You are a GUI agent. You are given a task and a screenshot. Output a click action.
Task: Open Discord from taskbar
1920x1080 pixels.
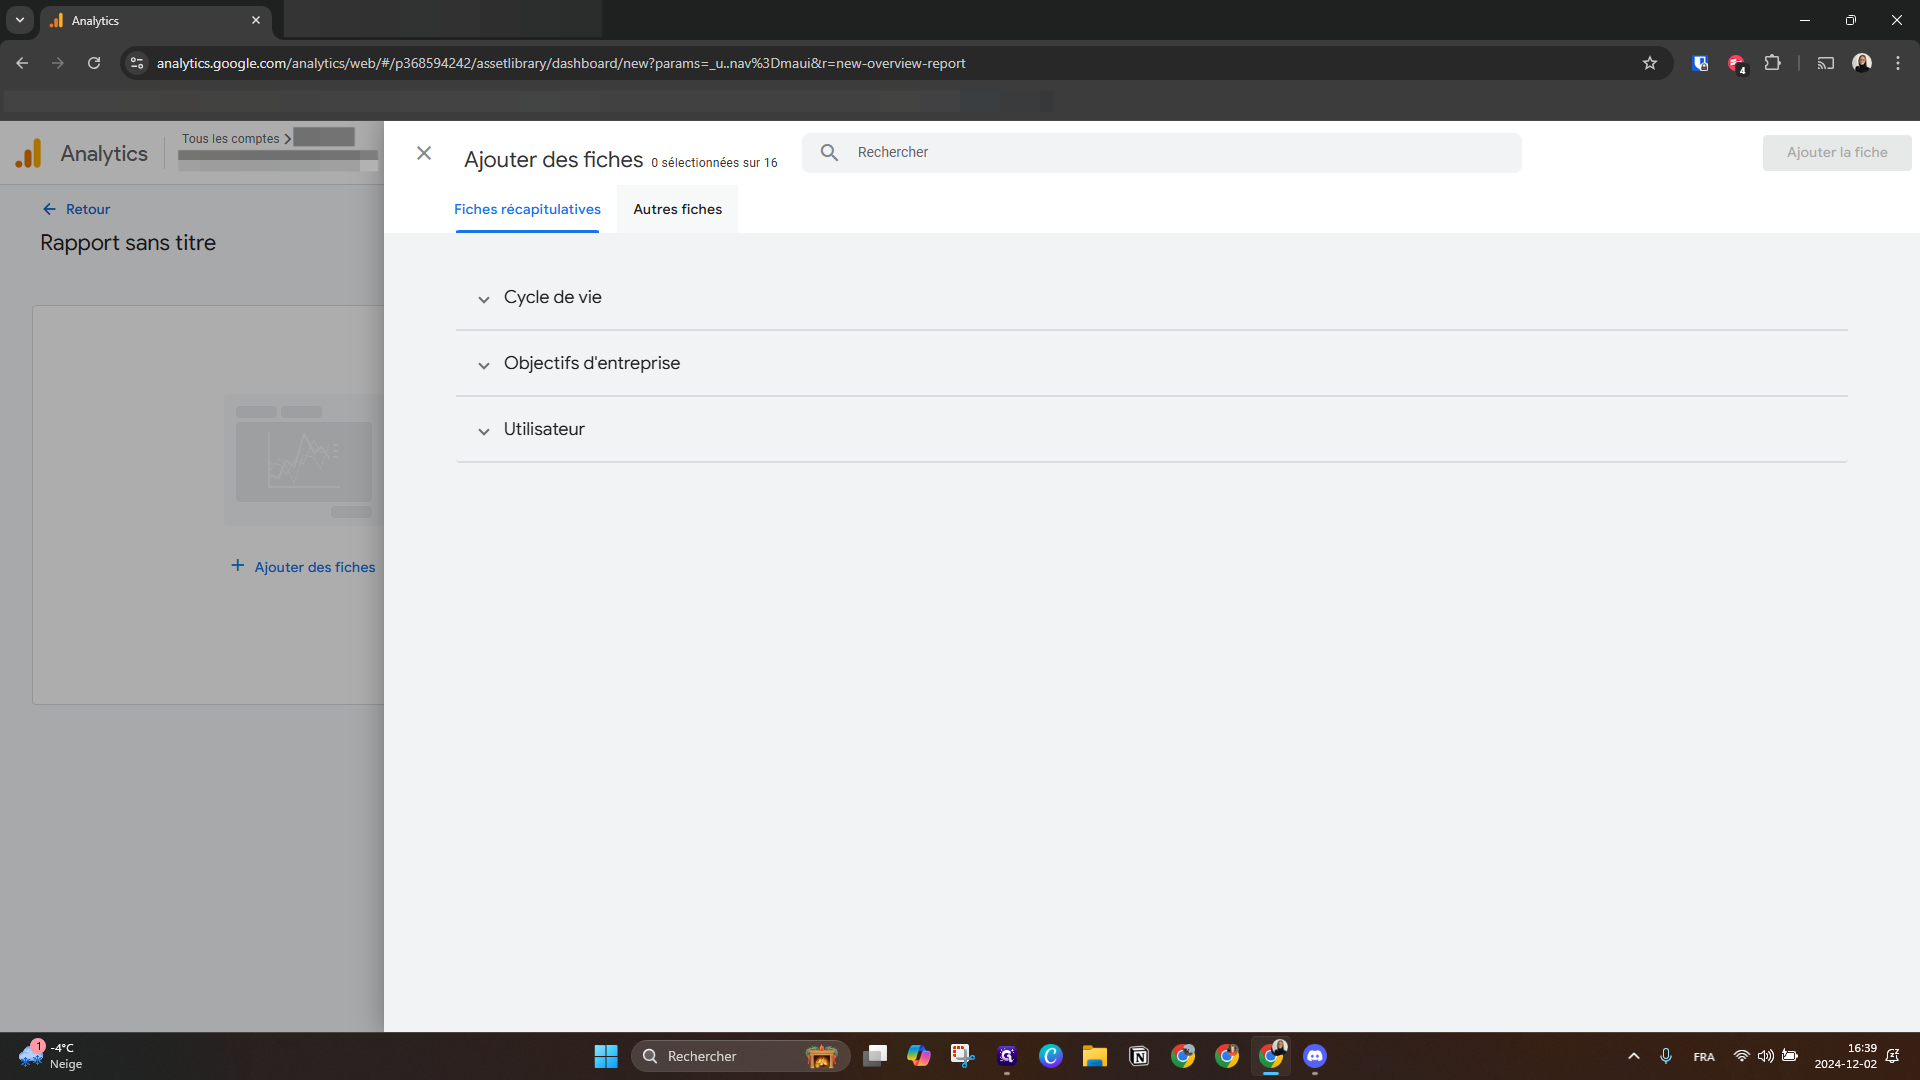click(1315, 1056)
